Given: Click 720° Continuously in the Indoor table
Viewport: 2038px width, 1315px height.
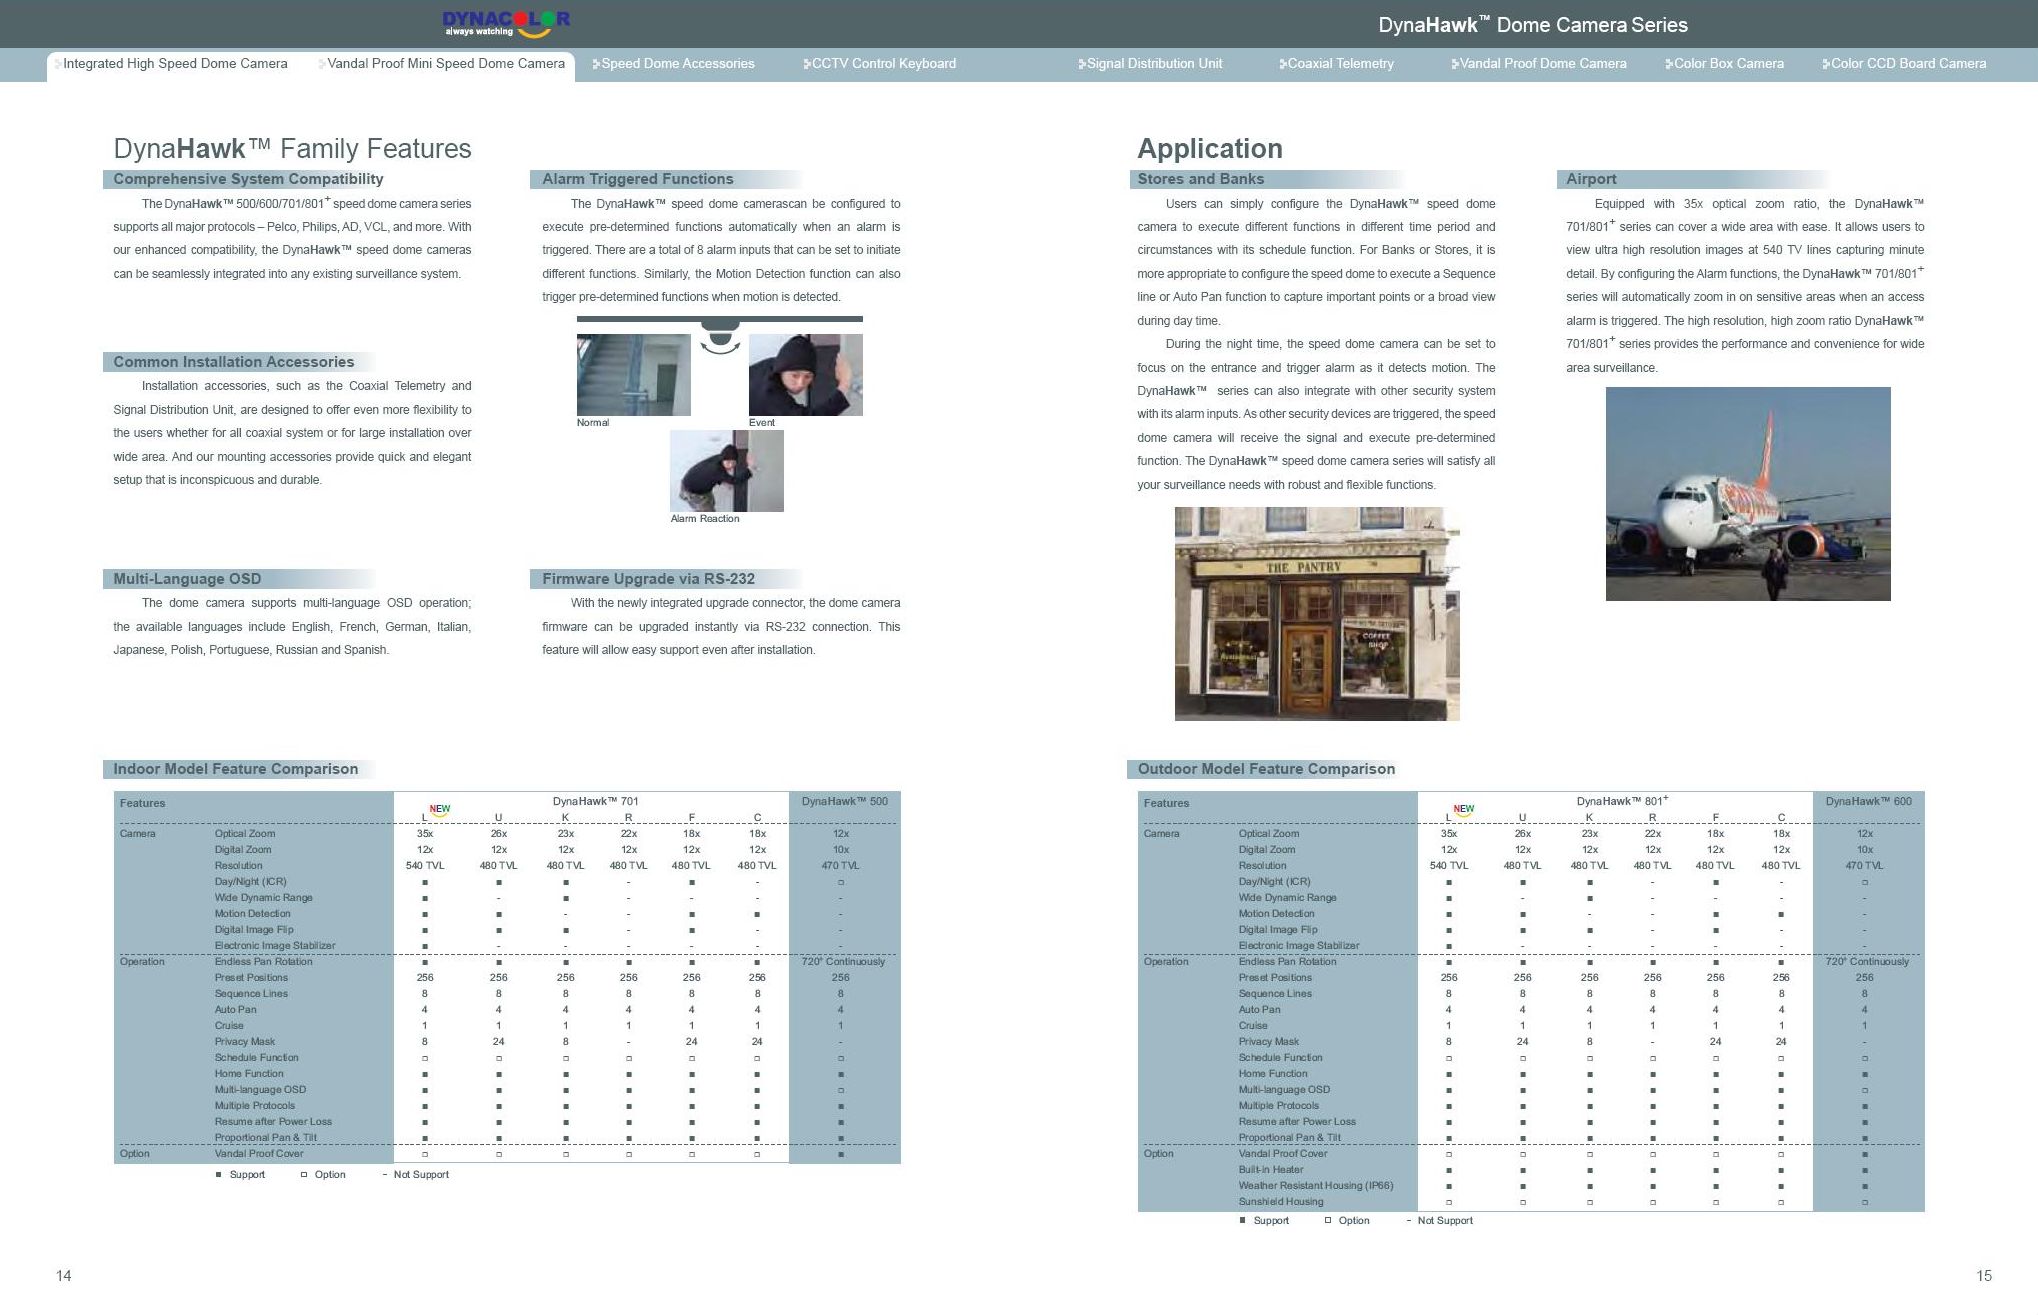Looking at the screenshot, I should (x=843, y=962).
